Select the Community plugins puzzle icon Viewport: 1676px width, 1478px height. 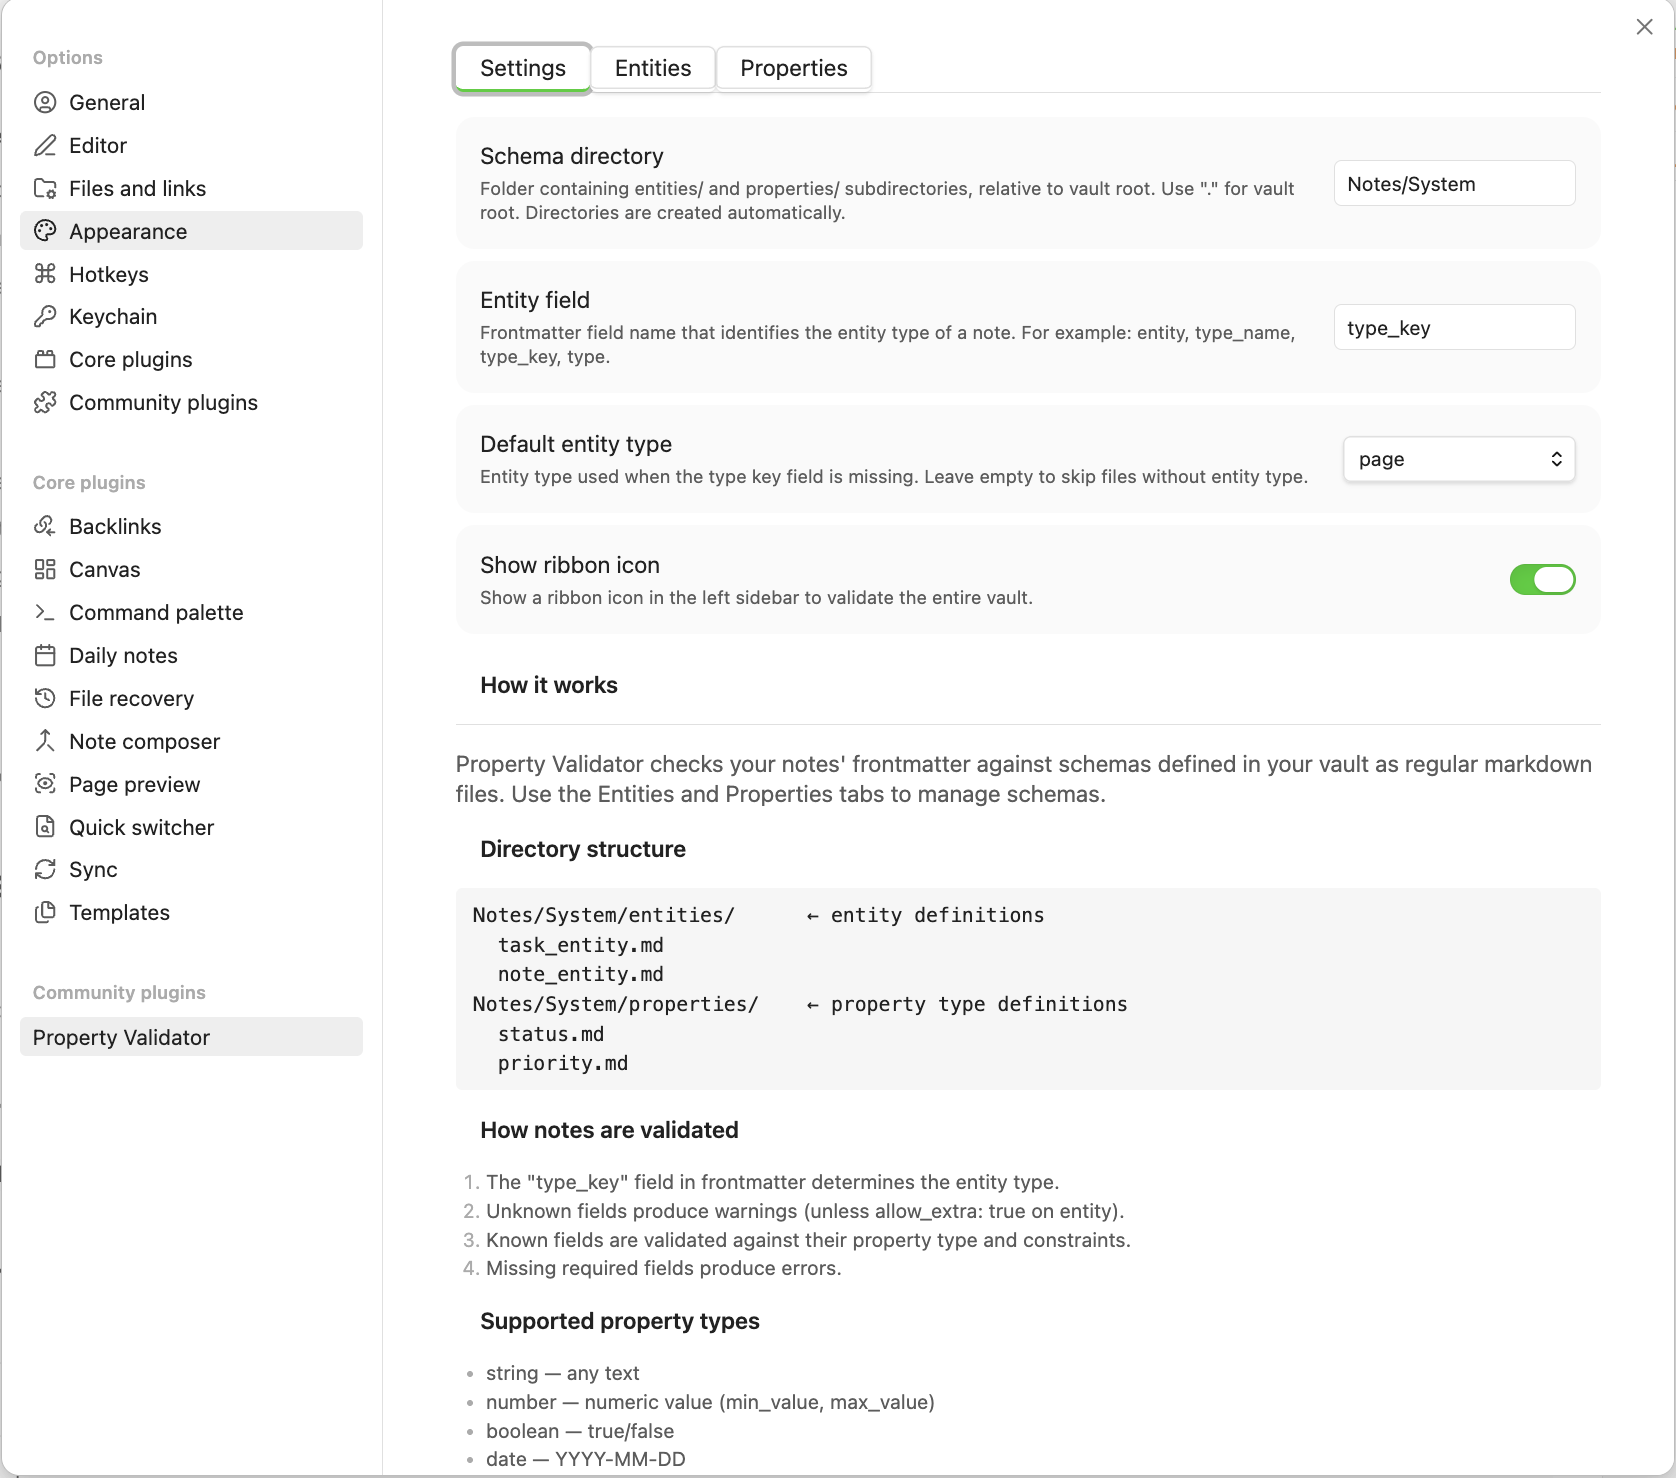(46, 402)
